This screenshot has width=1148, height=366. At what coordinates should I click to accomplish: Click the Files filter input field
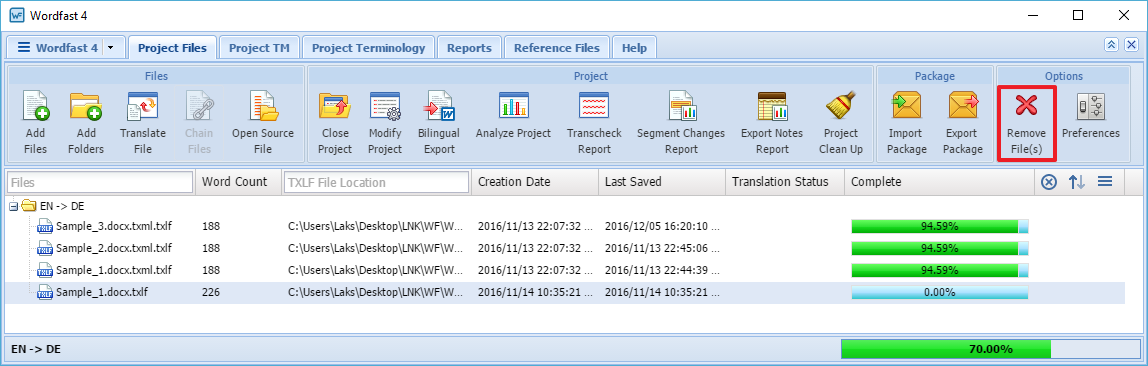(x=100, y=182)
